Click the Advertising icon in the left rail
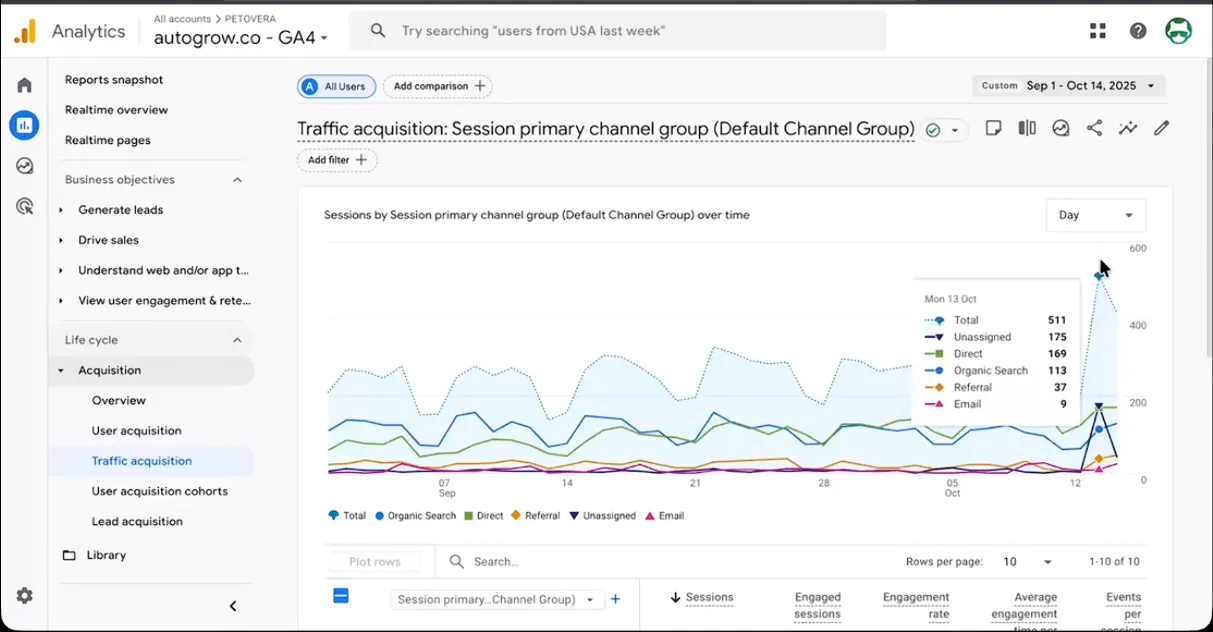 coord(24,206)
